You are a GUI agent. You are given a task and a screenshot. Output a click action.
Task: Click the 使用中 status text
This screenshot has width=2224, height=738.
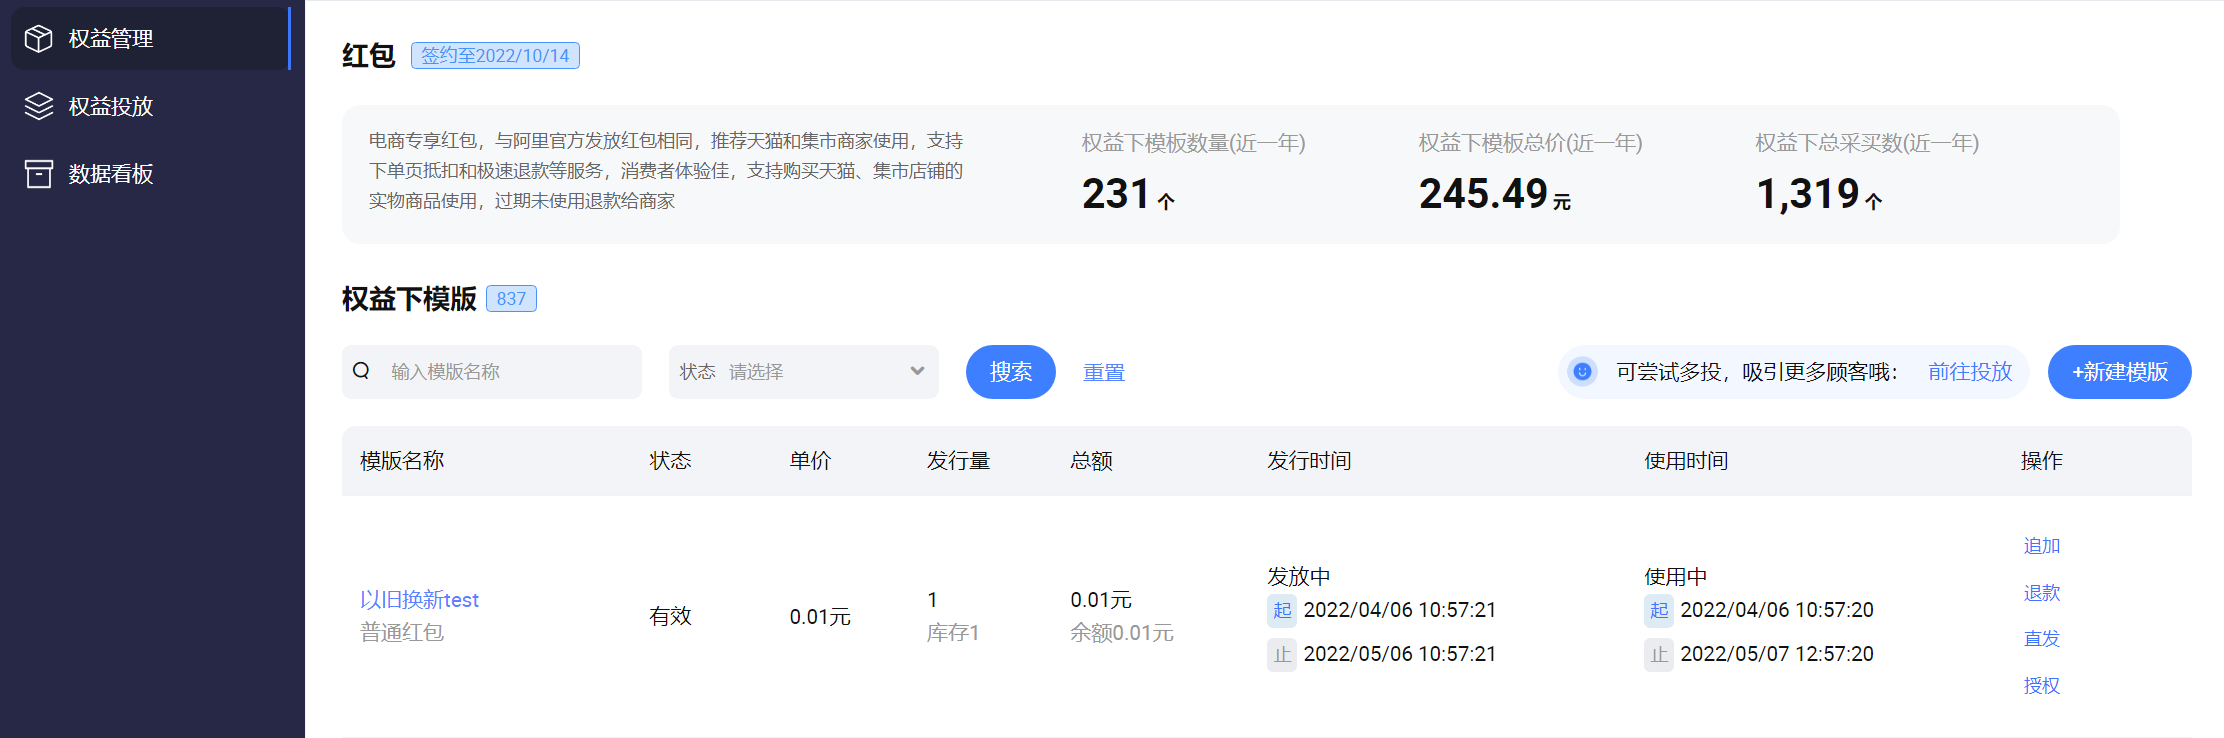(1676, 577)
